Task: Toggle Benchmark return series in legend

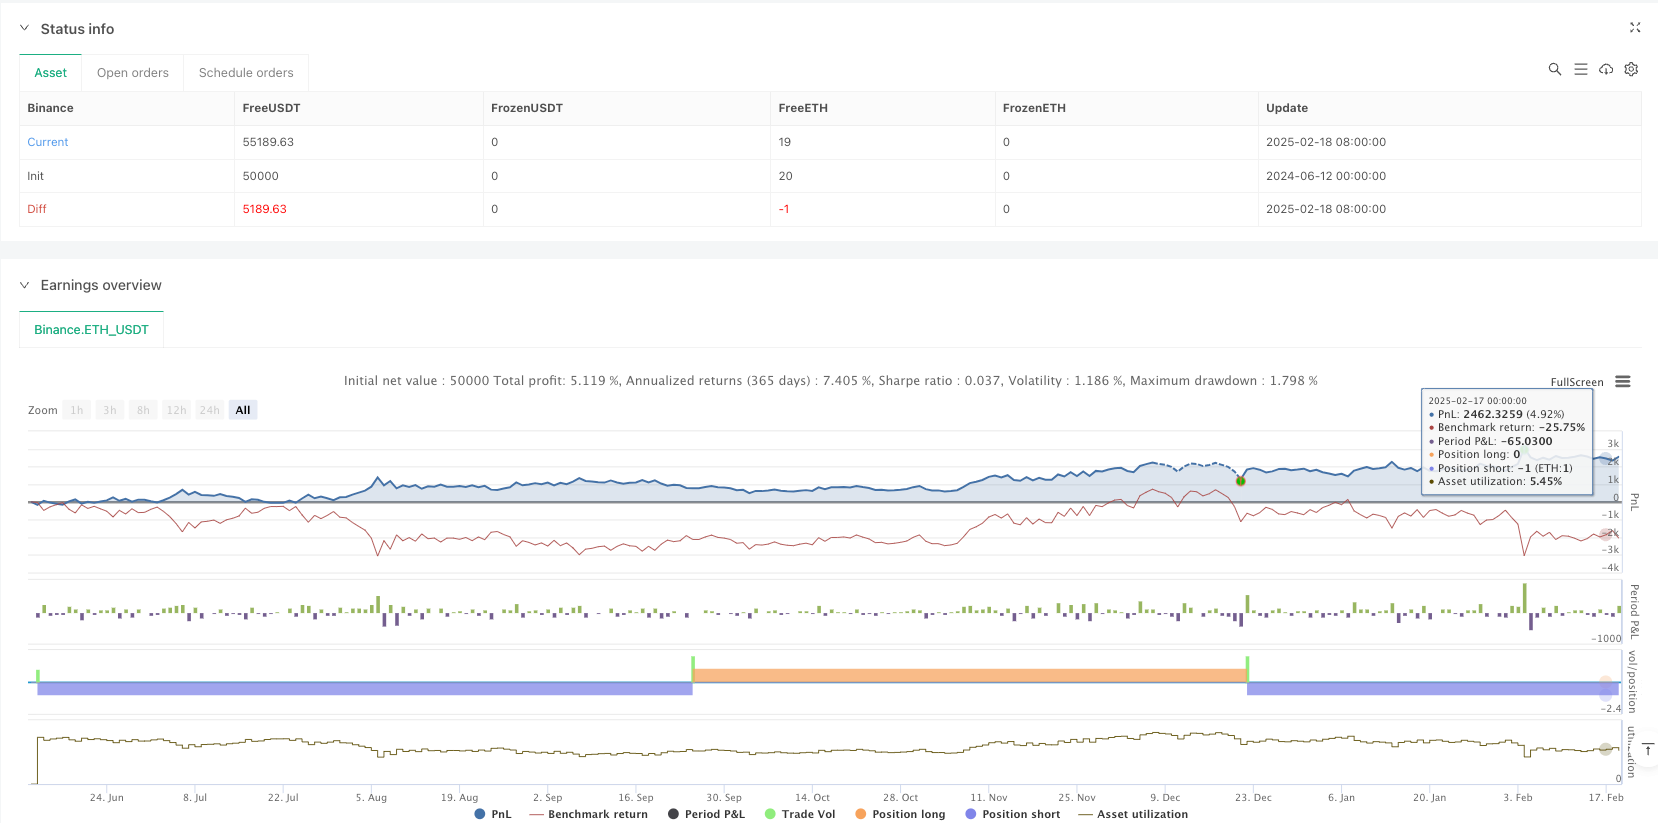Action: pos(588,814)
